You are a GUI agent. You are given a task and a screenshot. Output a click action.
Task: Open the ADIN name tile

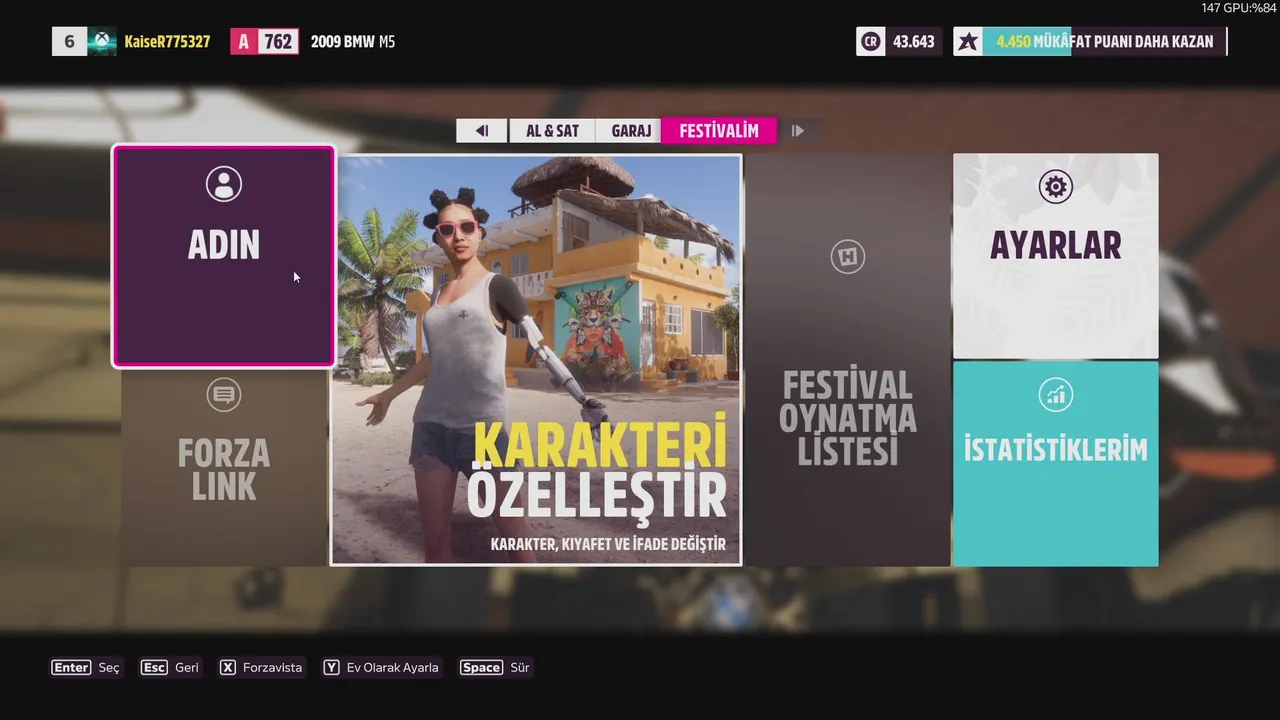(224, 256)
